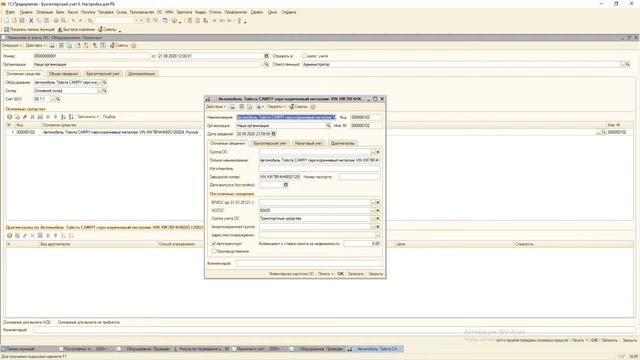
Task: Switch to Дополнительно tab in document
Action: (142, 74)
